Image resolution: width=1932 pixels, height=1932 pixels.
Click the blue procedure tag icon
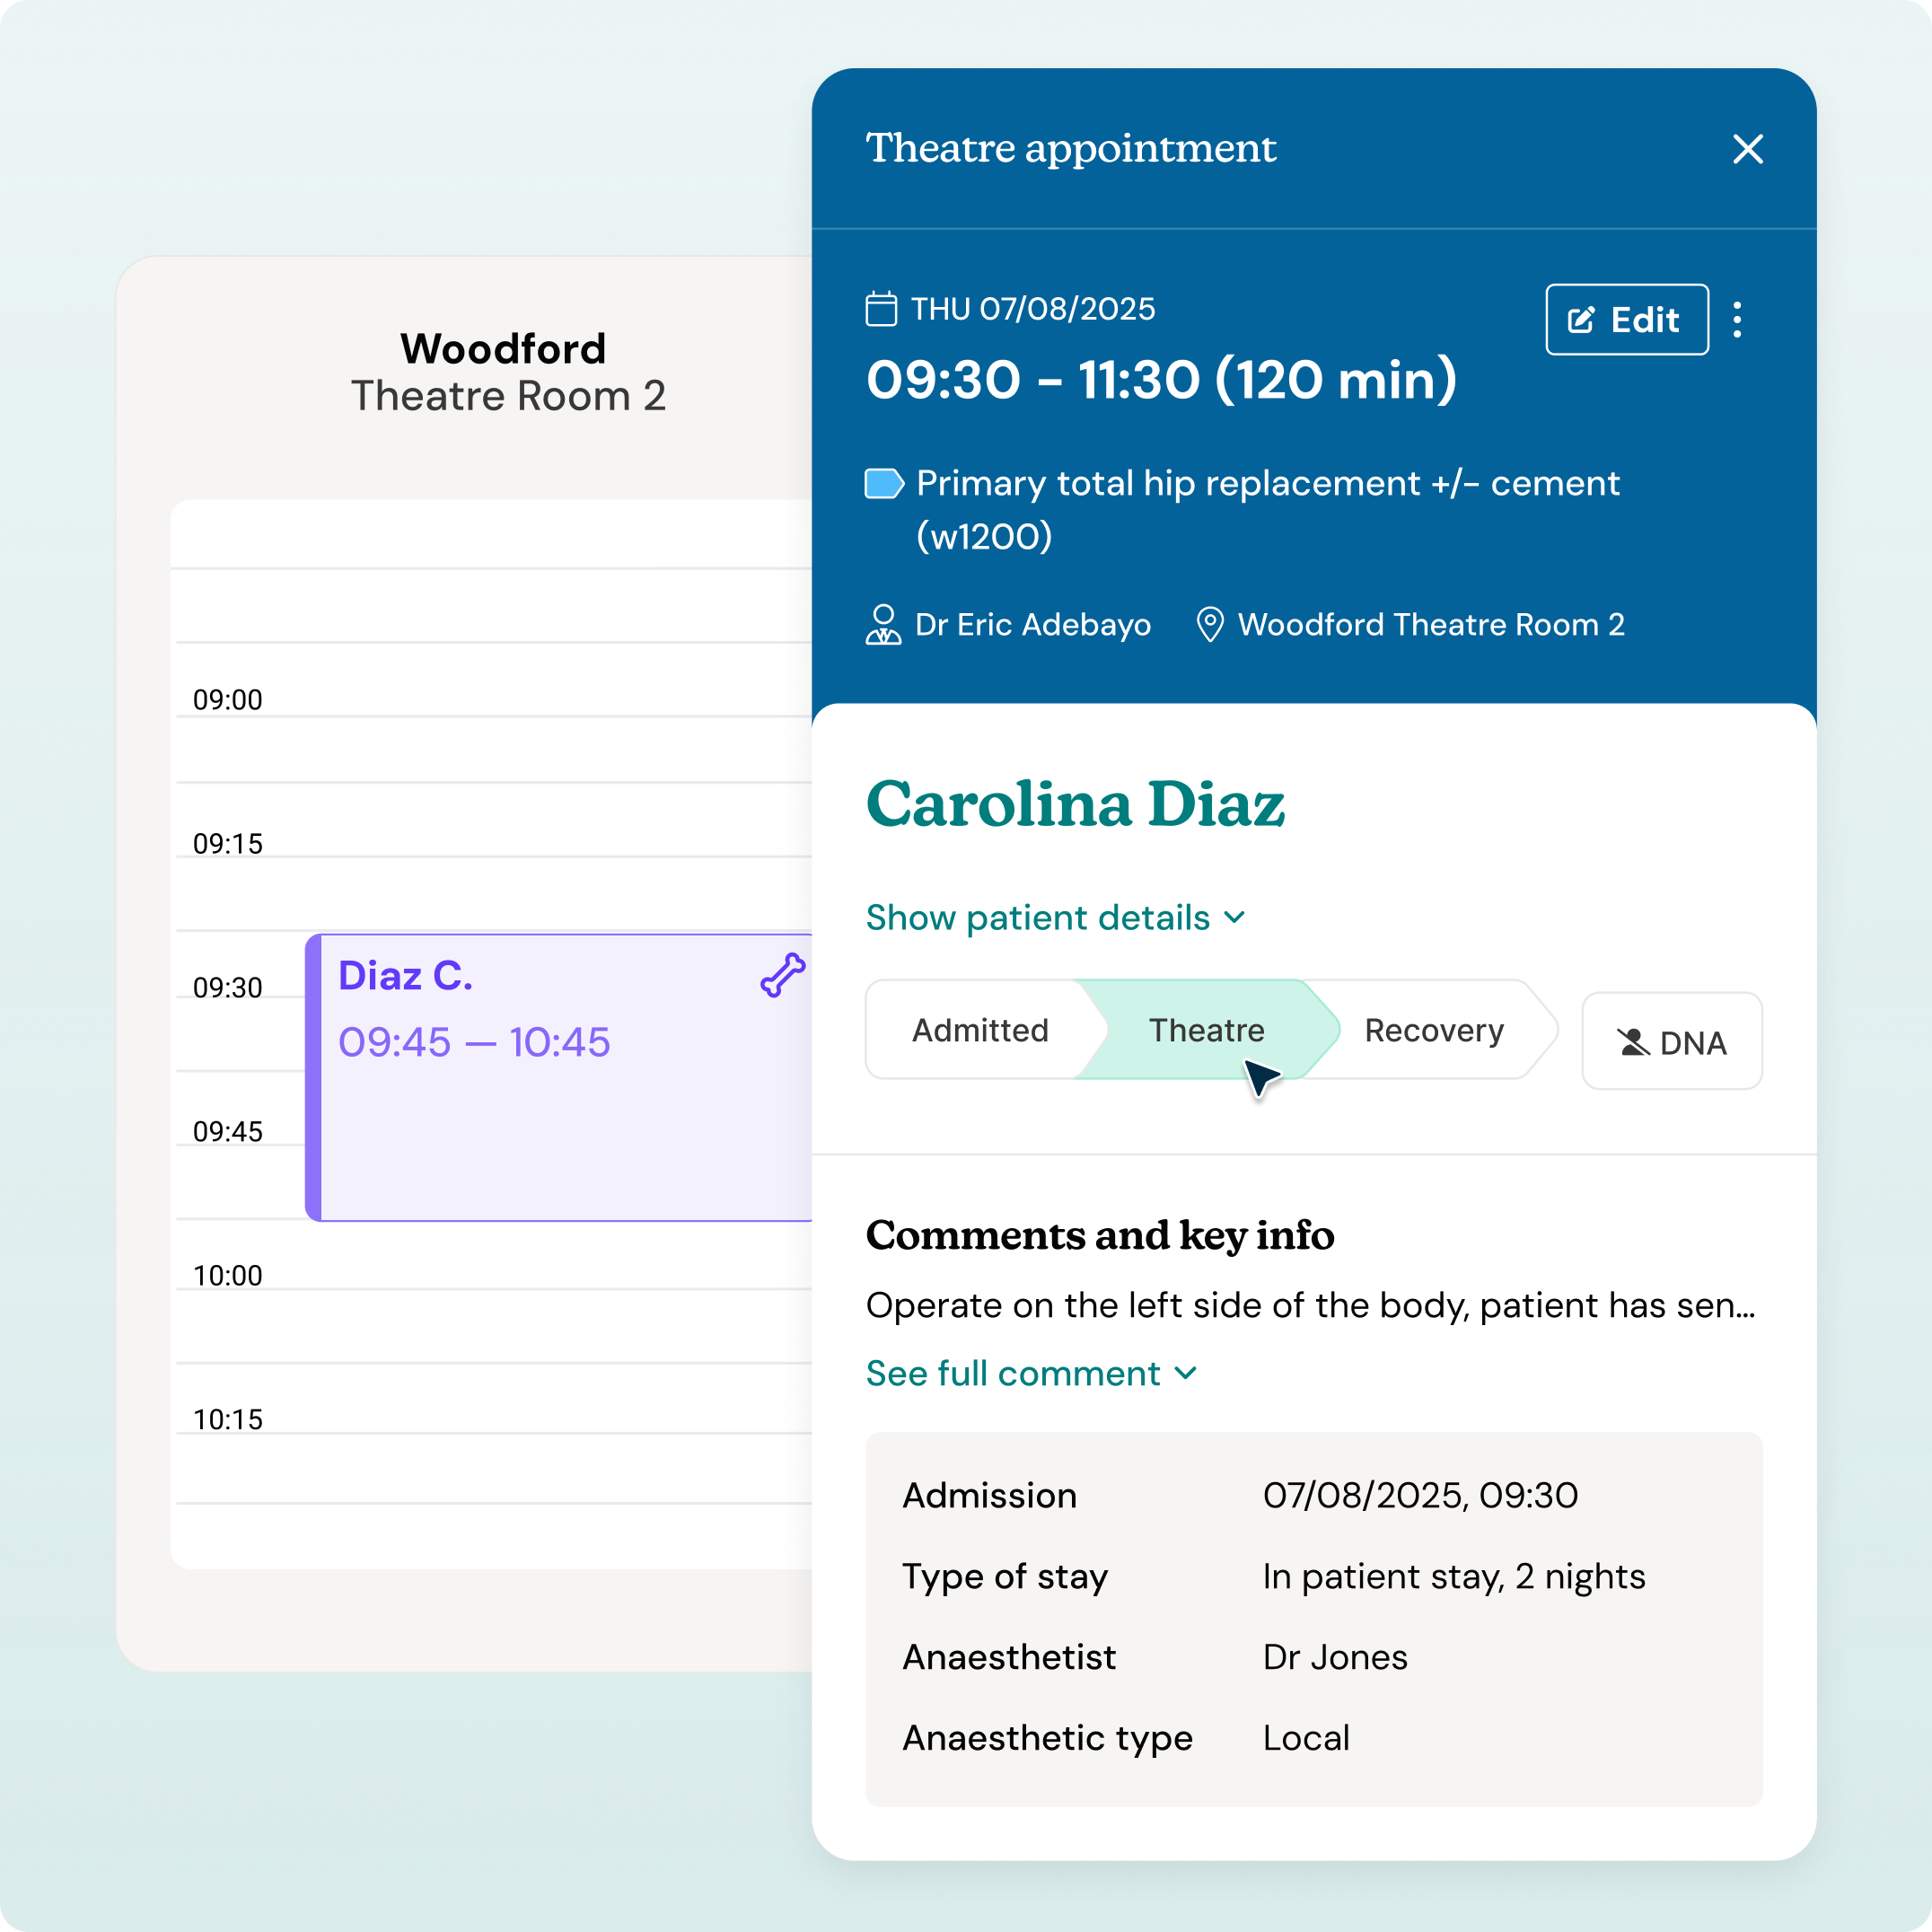click(x=884, y=484)
